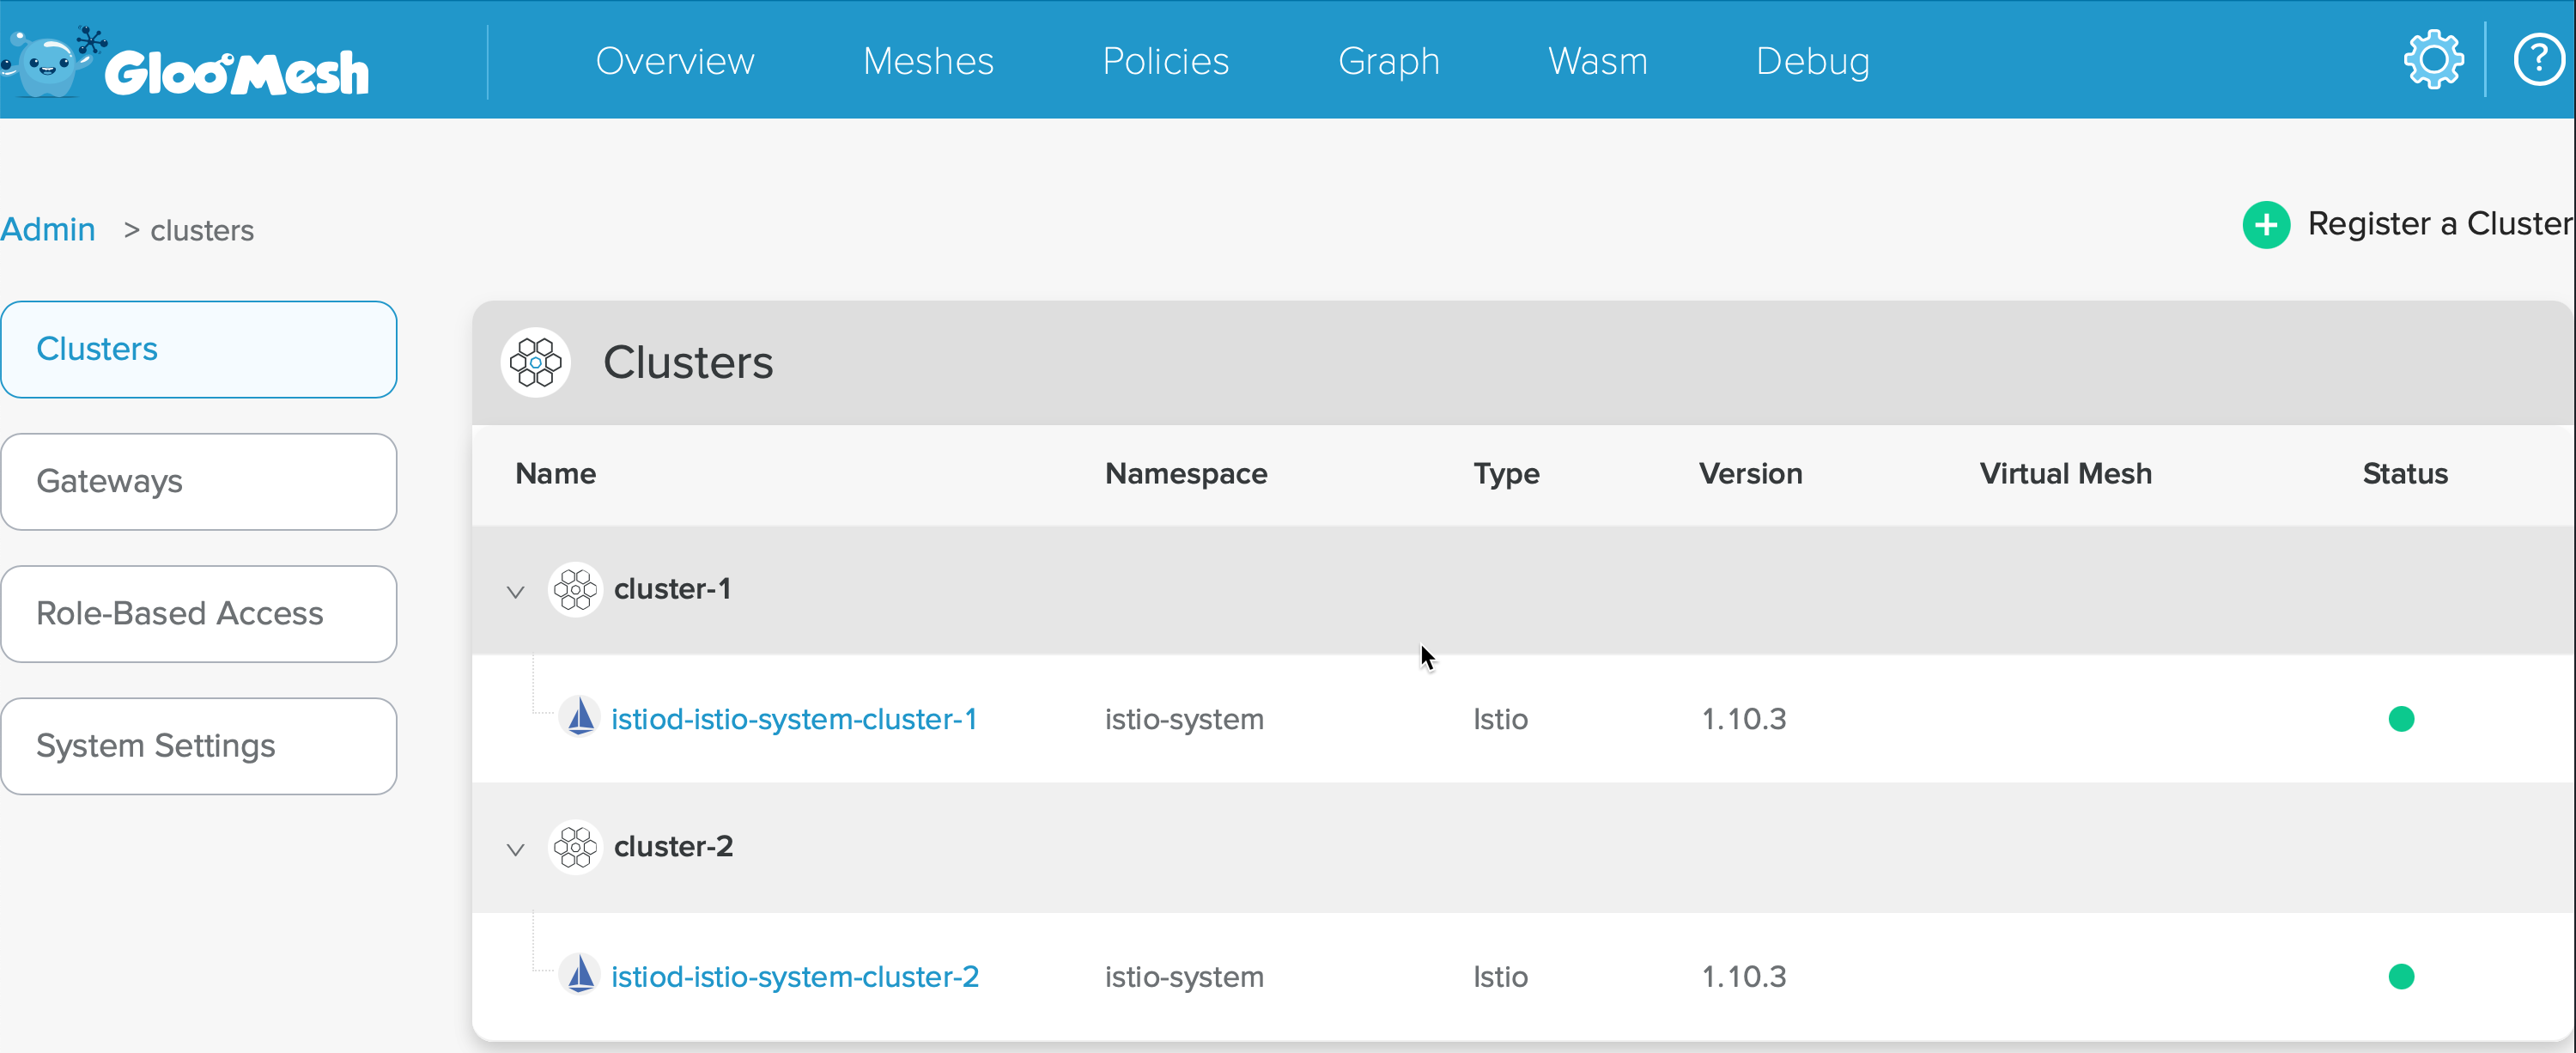The image size is (2576, 1053).
Task: Click the cluster-1 hexagon icon
Action: click(575, 589)
